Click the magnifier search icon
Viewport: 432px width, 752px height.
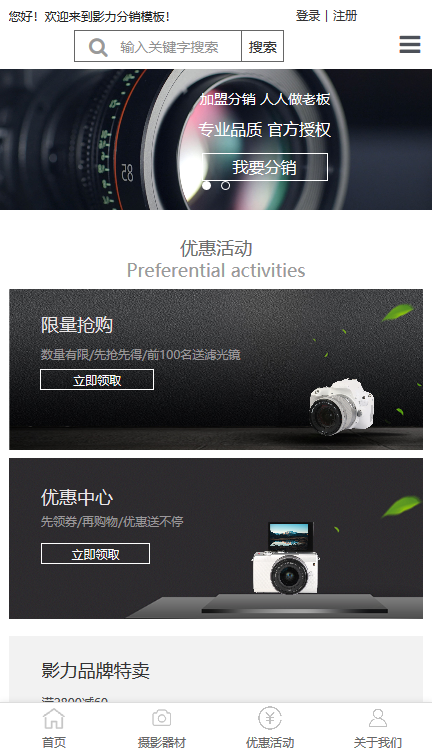[x=98, y=47]
